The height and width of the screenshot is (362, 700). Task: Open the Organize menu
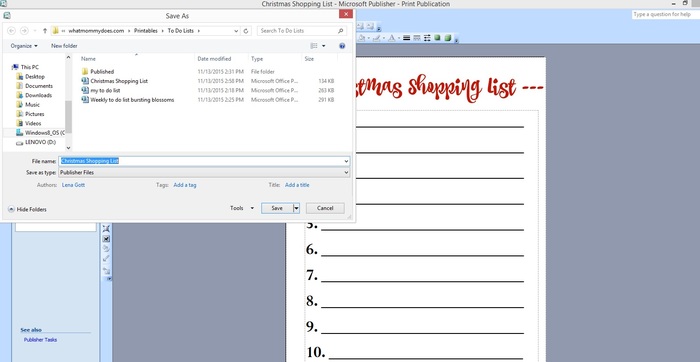[24, 46]
